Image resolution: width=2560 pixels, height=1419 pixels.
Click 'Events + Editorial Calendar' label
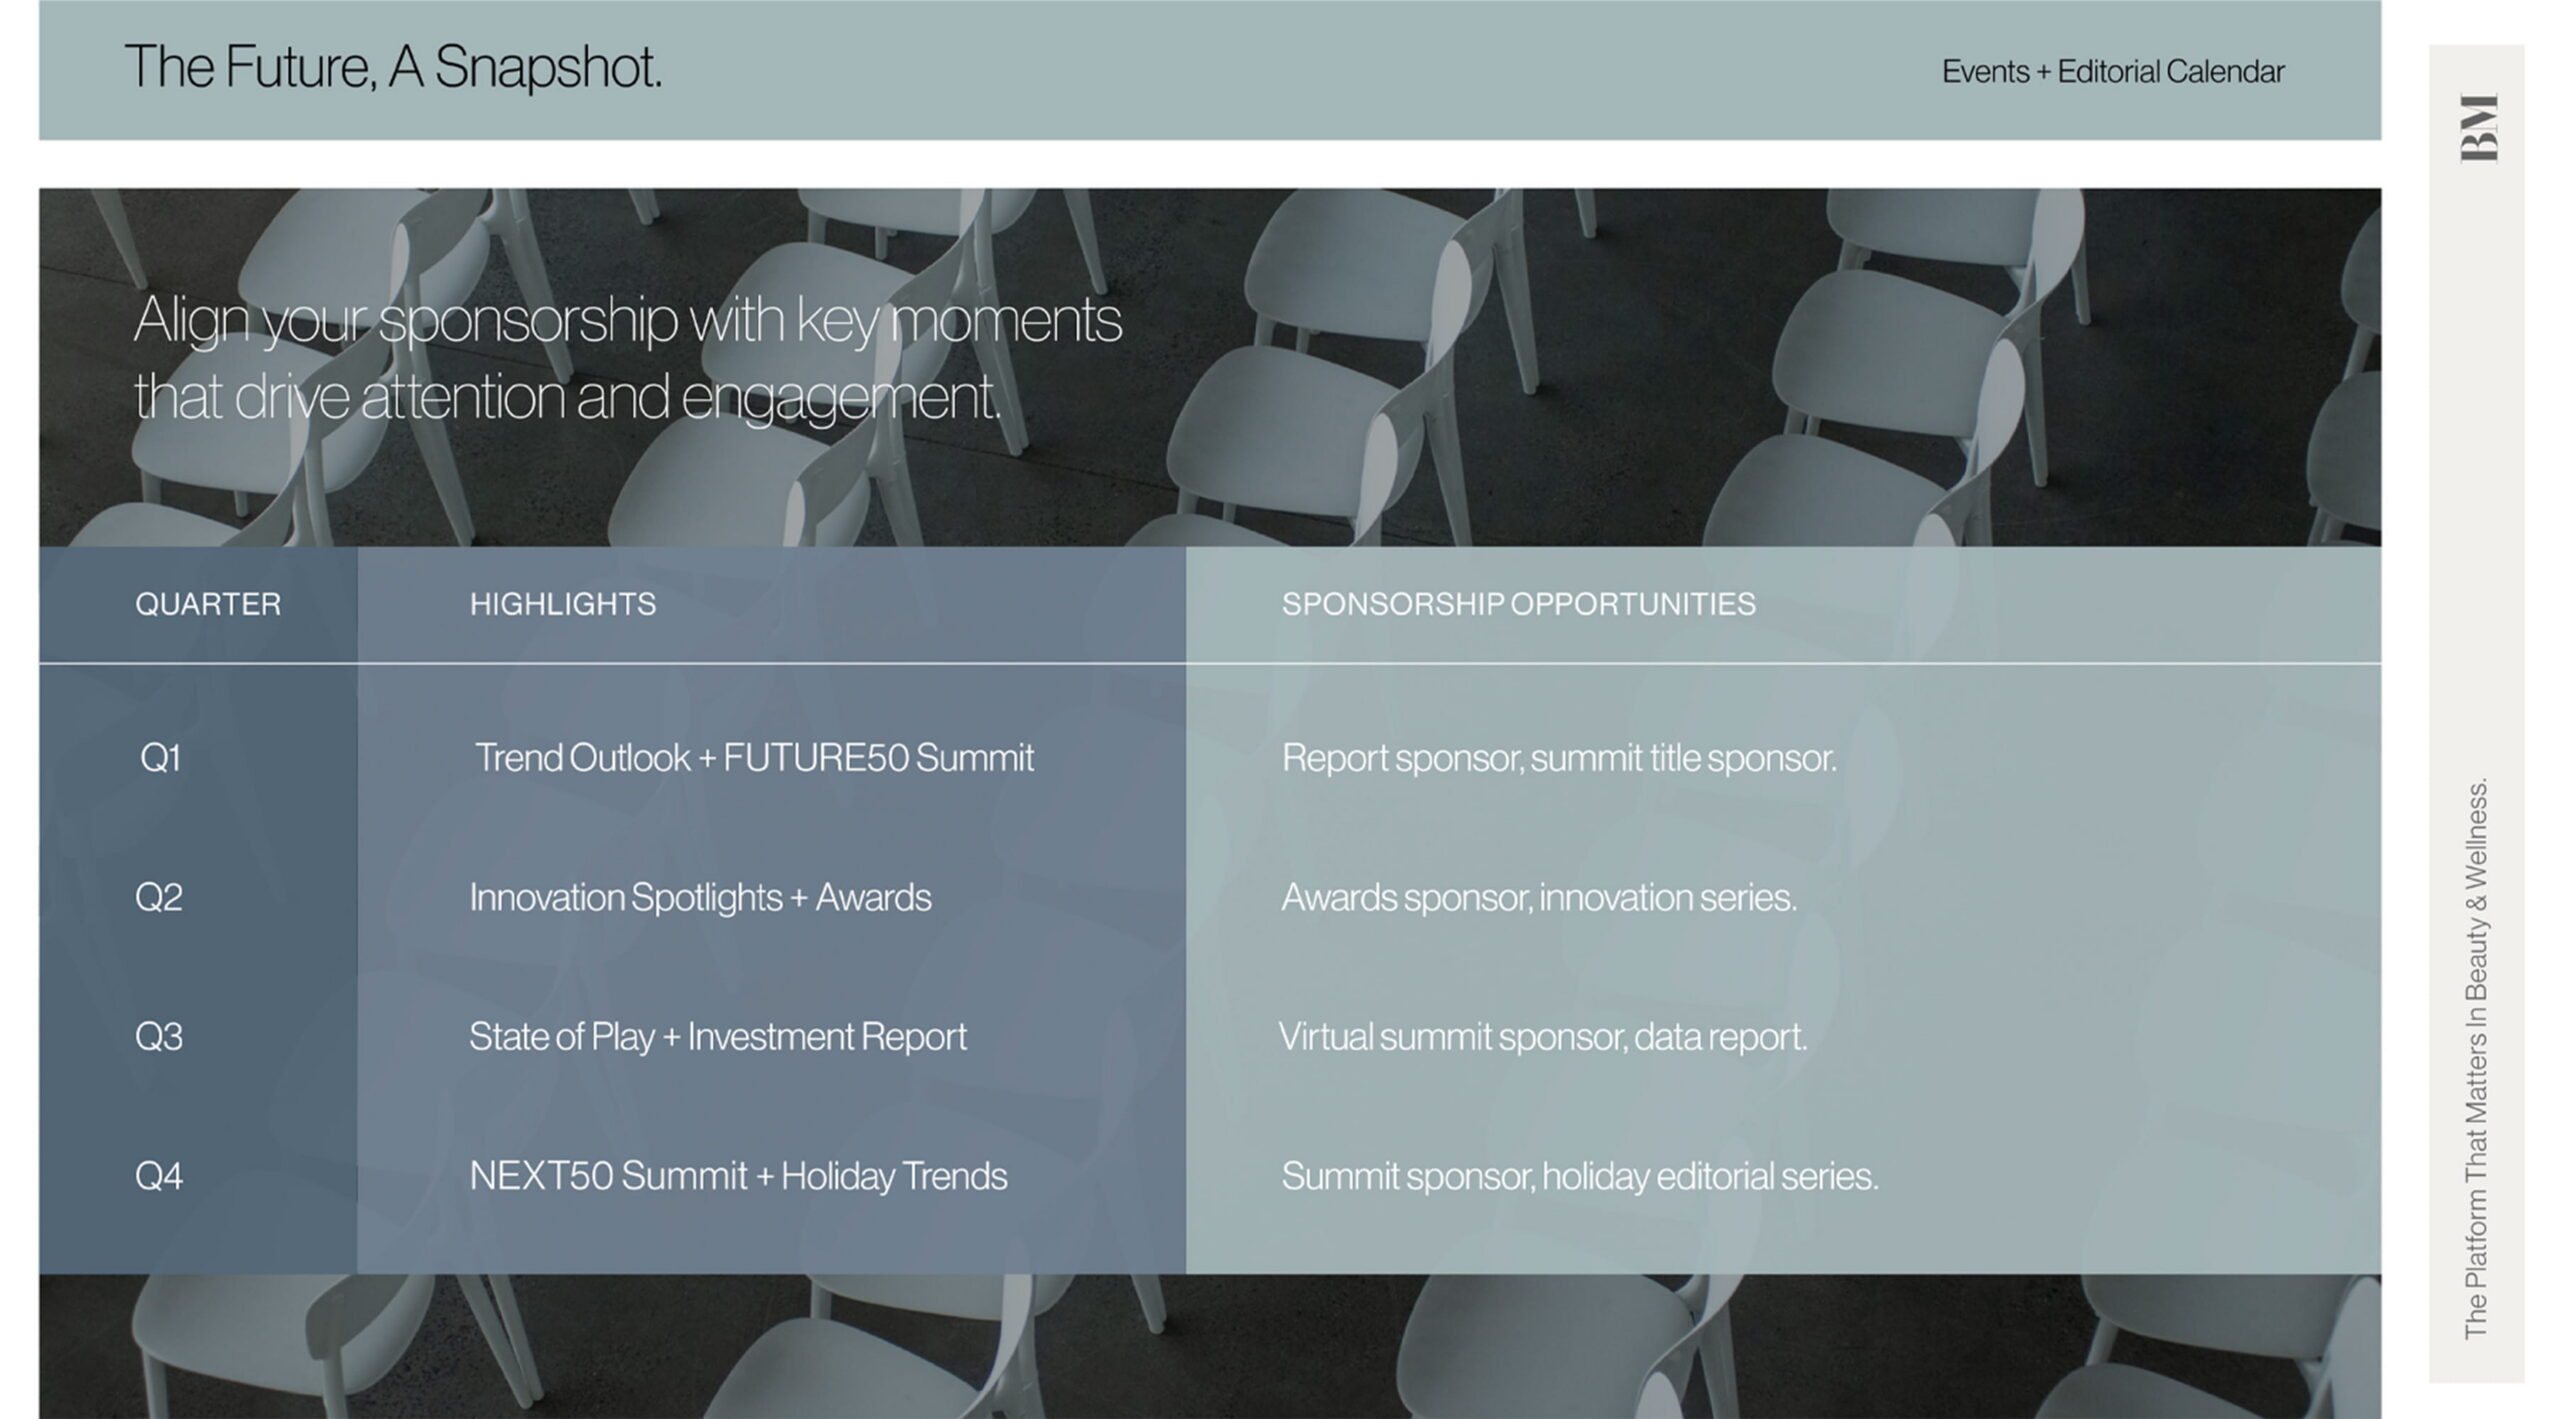pos(2112,72)
